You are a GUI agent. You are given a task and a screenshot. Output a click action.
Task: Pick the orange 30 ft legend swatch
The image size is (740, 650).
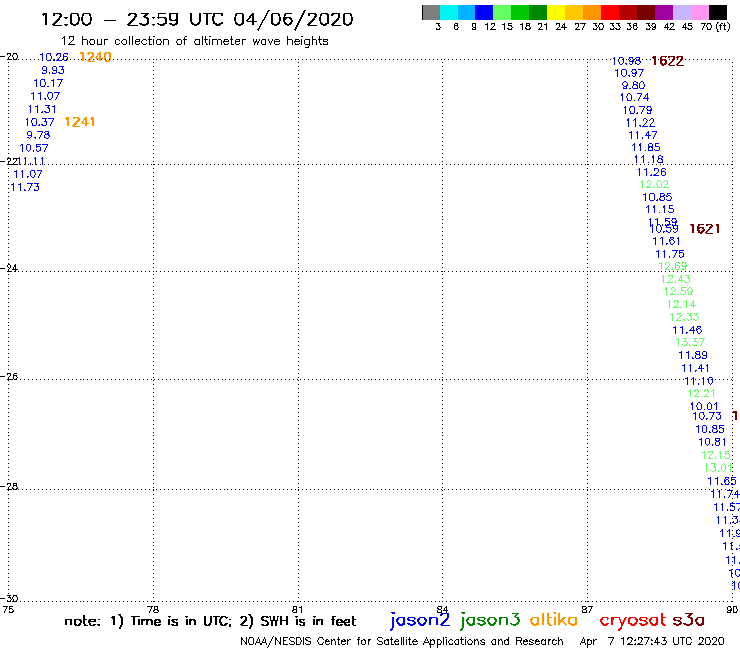(x=592, y=12)
